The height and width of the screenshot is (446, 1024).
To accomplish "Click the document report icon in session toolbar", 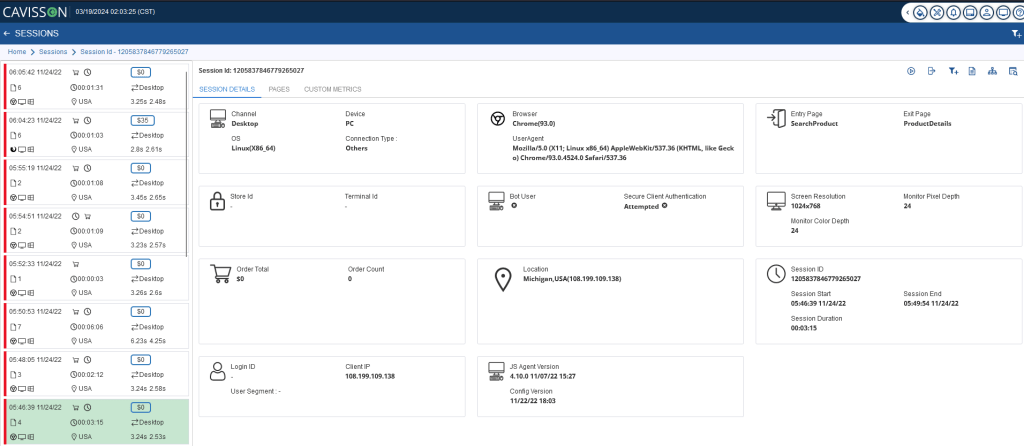I will [972, 71].
